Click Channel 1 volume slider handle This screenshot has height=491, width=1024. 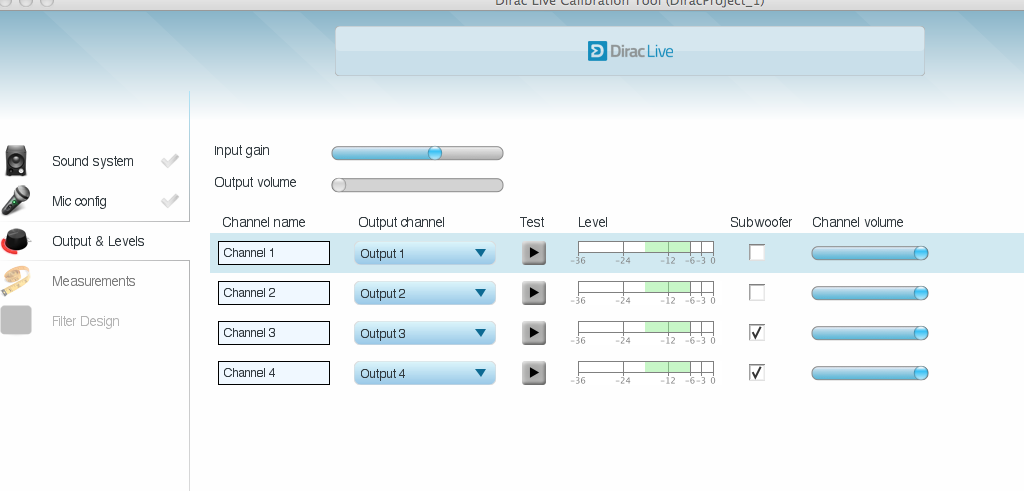click(x=921, y=253)
